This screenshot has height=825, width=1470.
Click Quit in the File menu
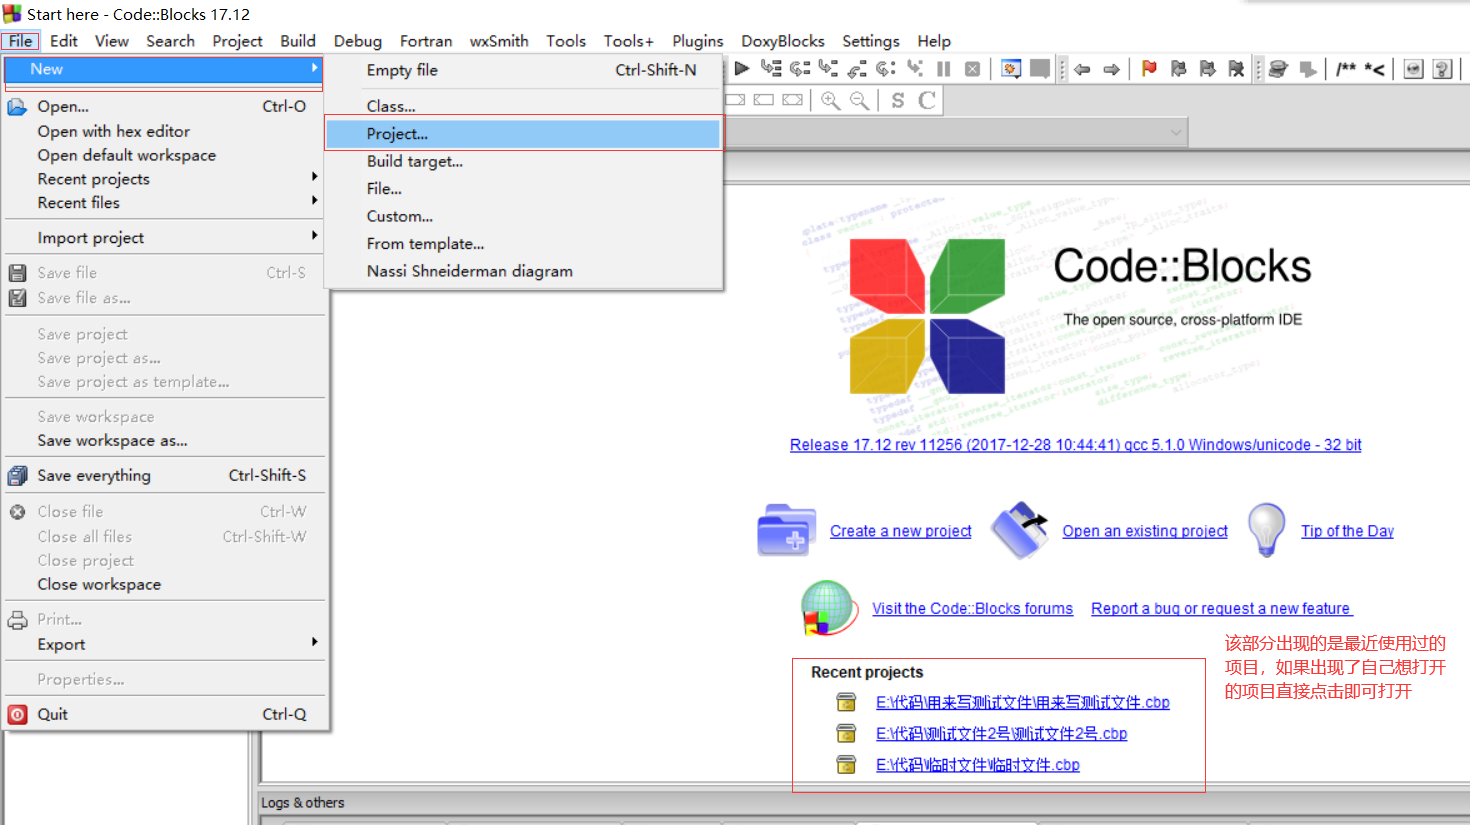162,714
